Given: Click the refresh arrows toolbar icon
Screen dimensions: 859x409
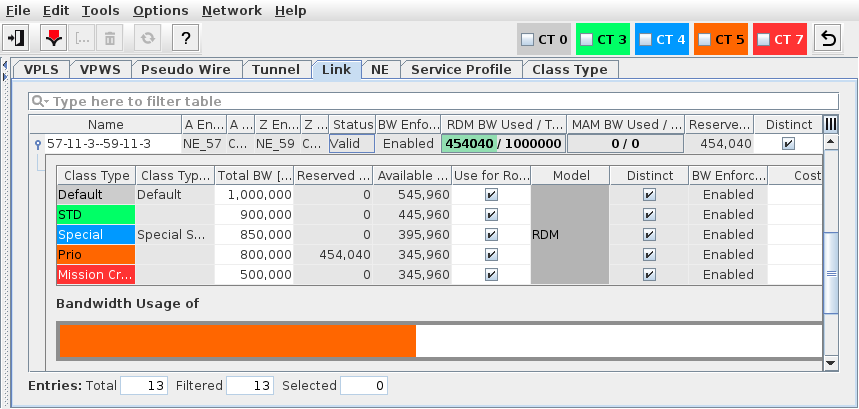Looking at the screenshot, I should pos(149,39).
